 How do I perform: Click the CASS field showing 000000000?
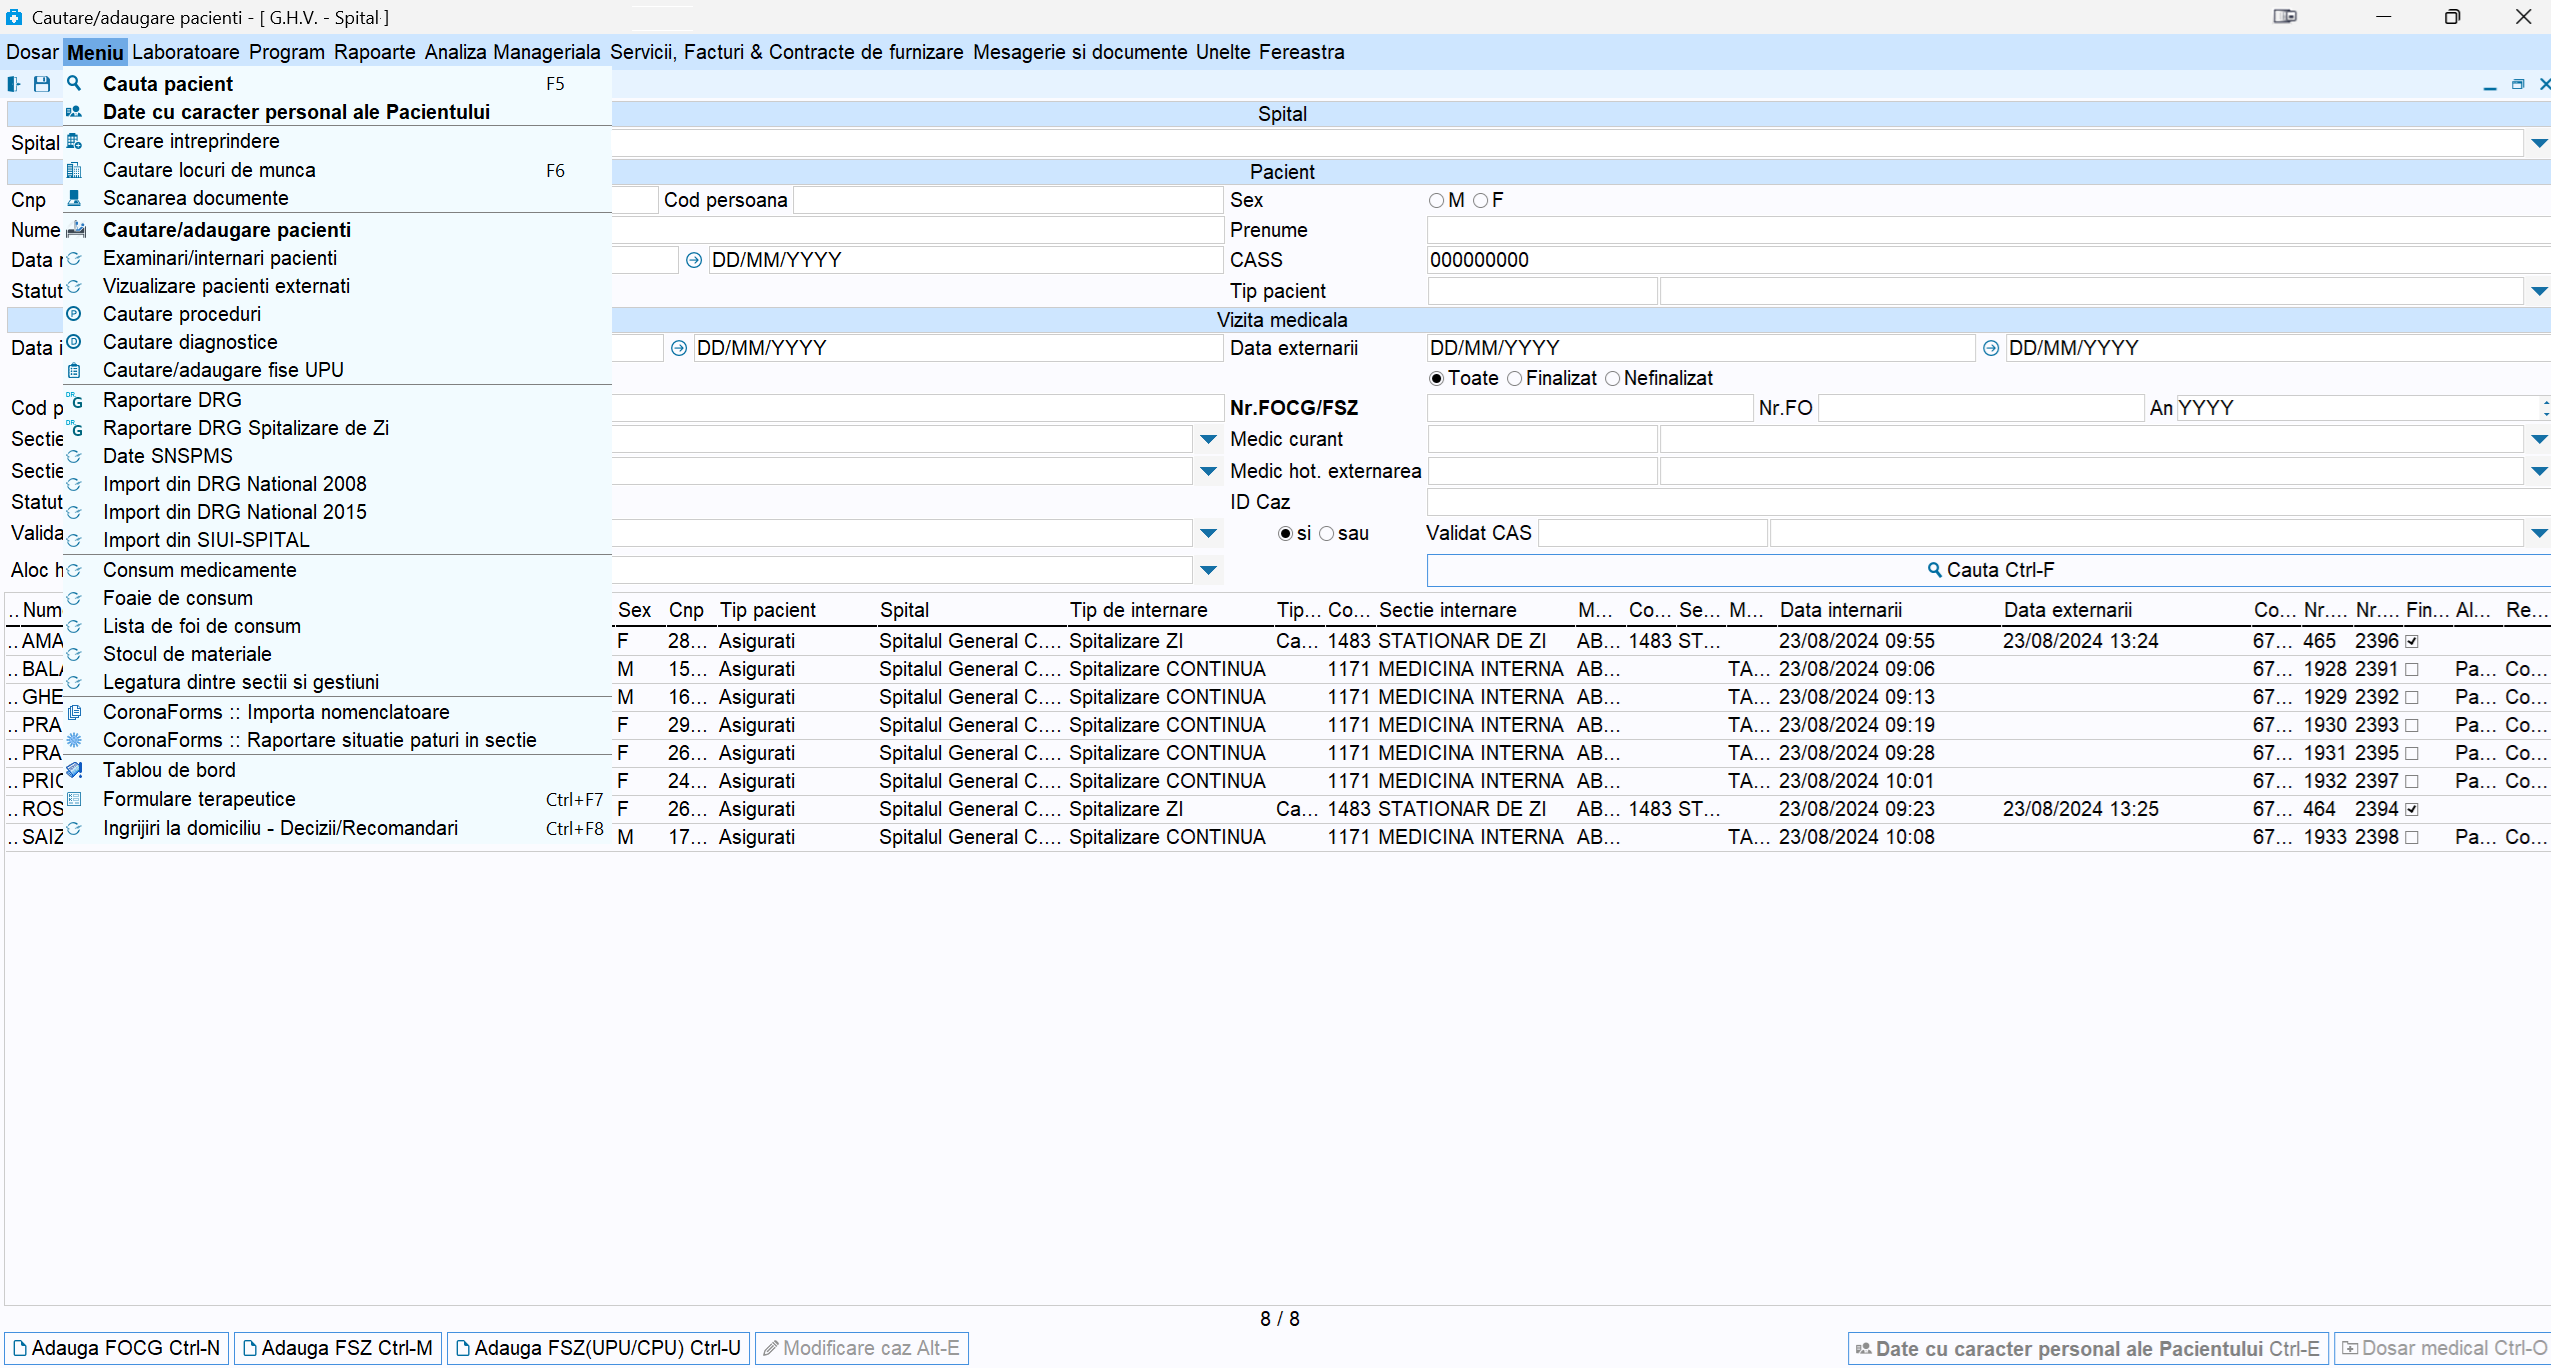(x=1988, y=260)
